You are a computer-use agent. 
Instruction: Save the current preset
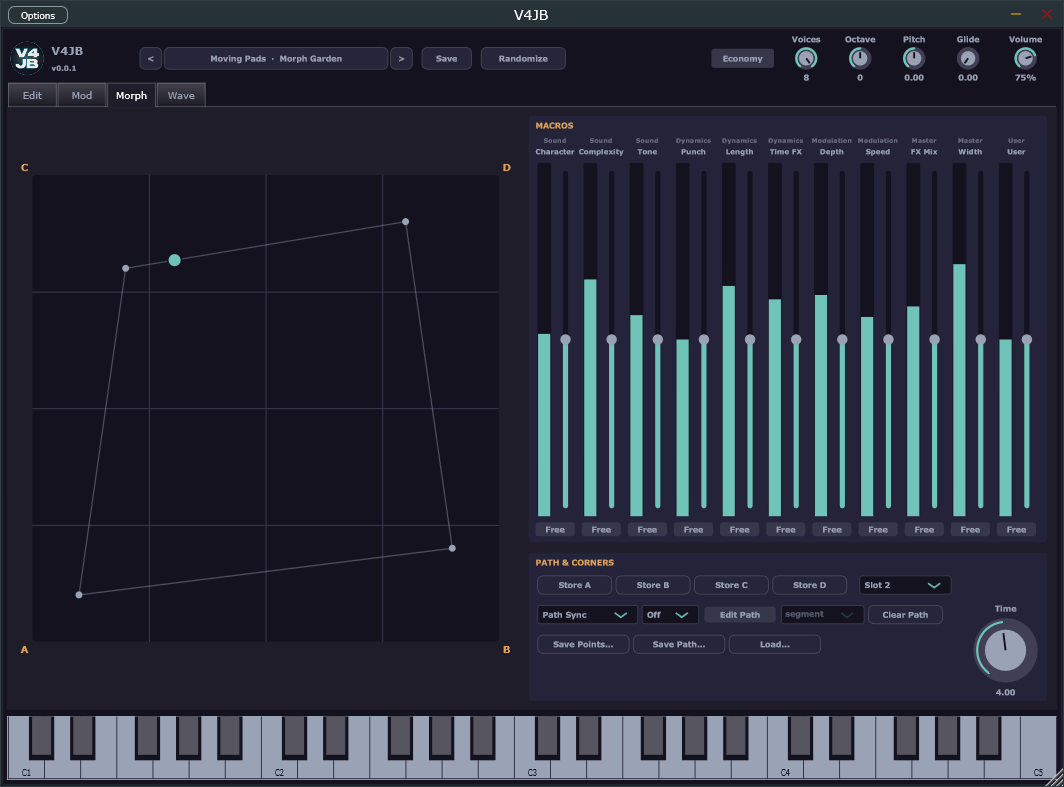pyautogui.click(x=446, y=58)
